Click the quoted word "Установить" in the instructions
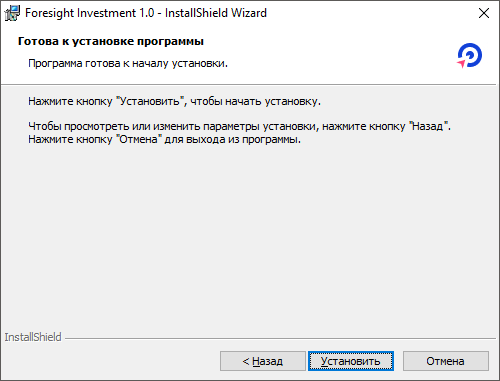Screen dimensions: 500x381 (x=150, y=101)
